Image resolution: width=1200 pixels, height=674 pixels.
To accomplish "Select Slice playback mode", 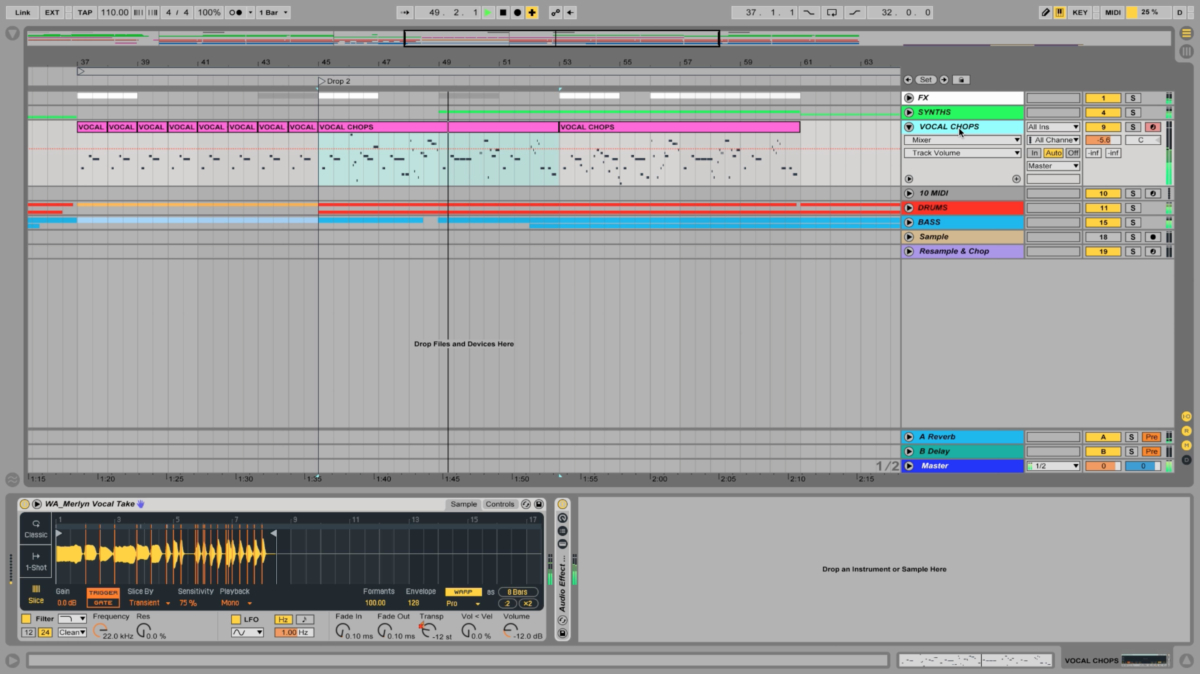I will 36,593.
